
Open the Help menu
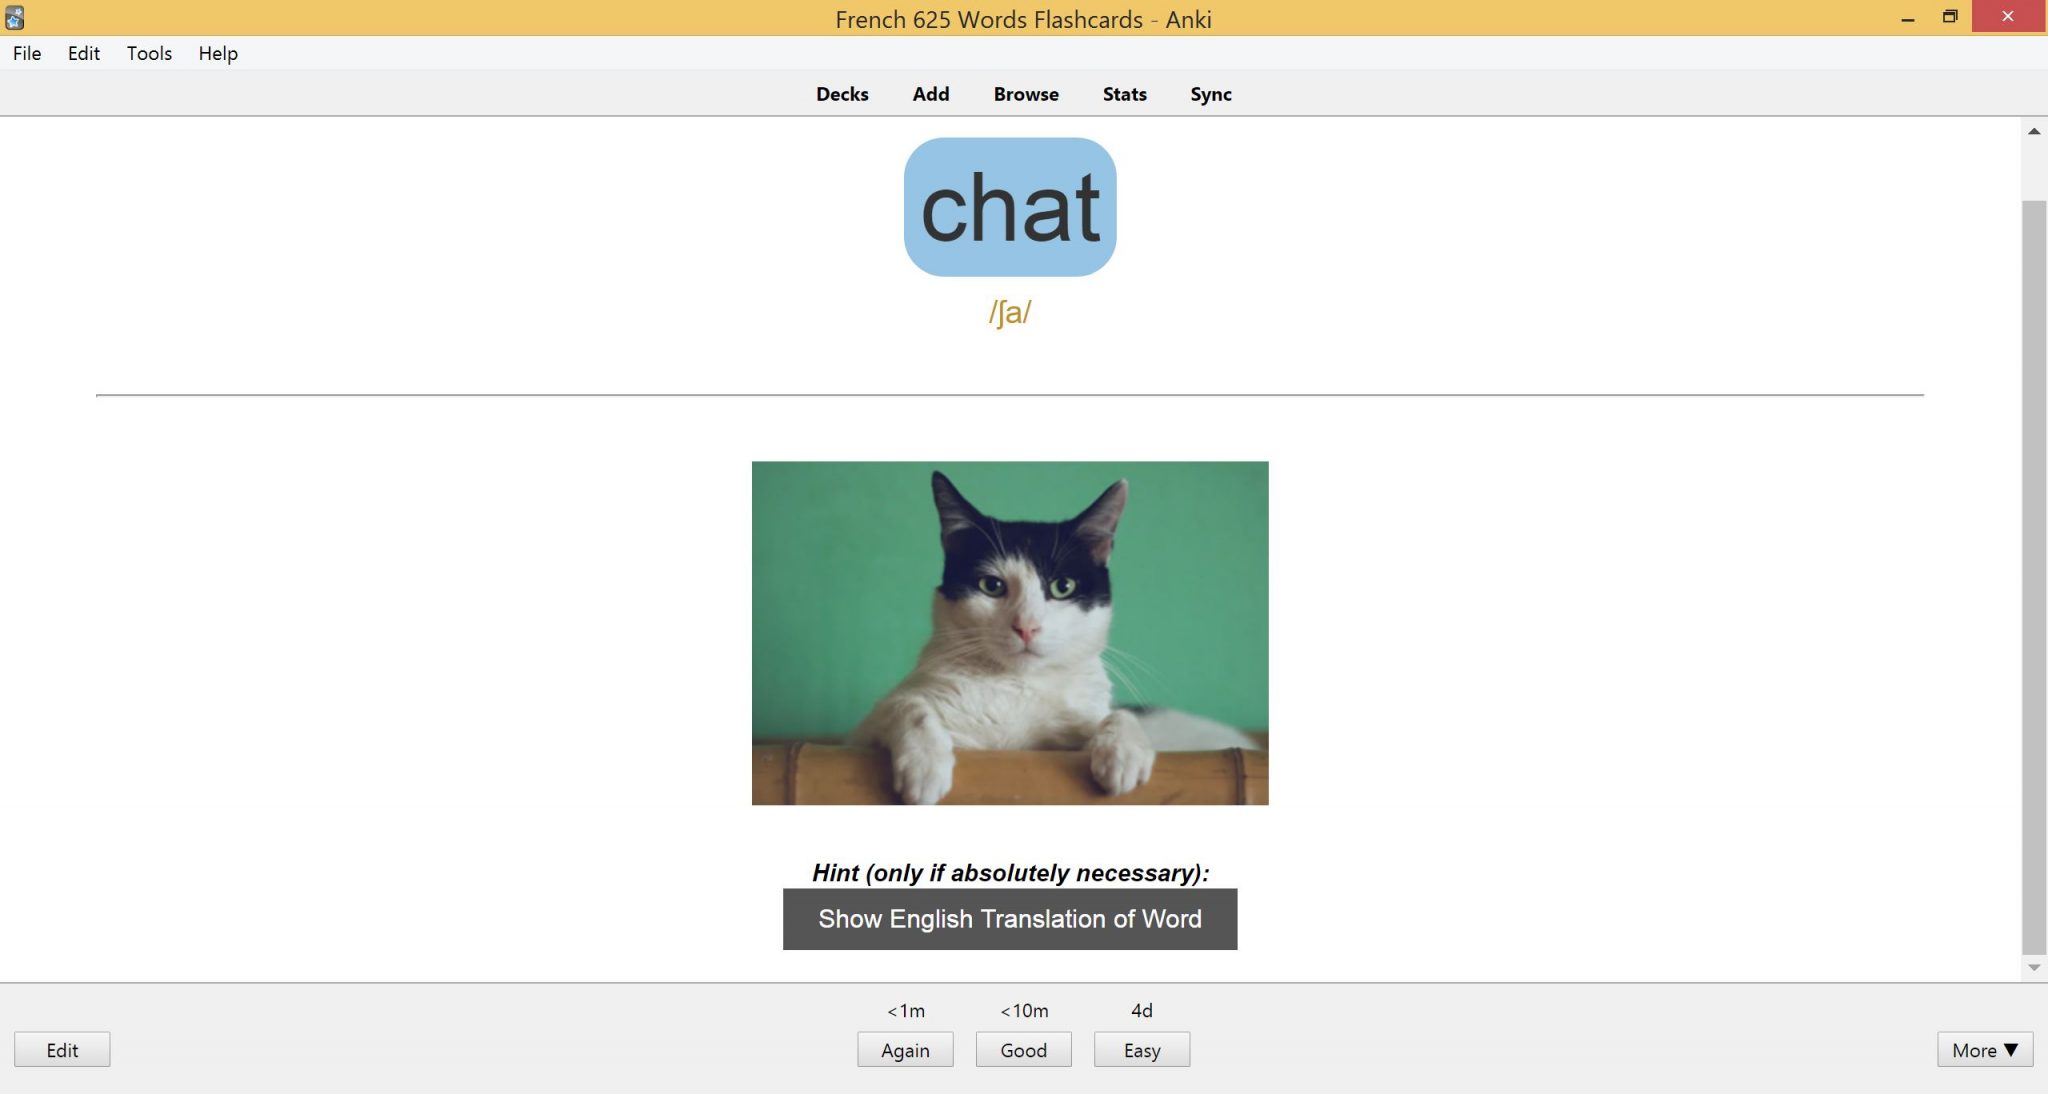coord(217,53)
